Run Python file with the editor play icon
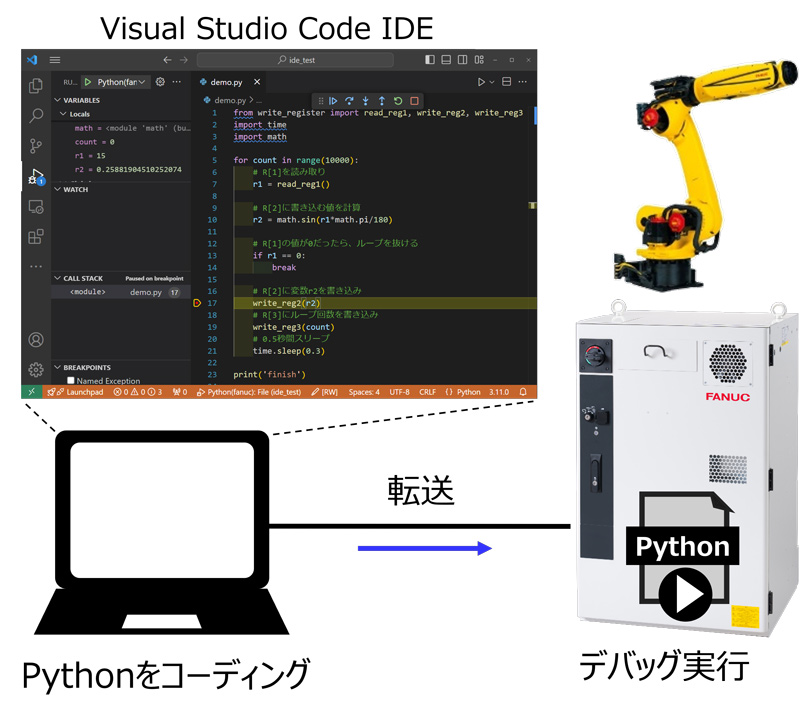Screen dimensions: 800x715 pyautogui.click(x=481, y=82)
